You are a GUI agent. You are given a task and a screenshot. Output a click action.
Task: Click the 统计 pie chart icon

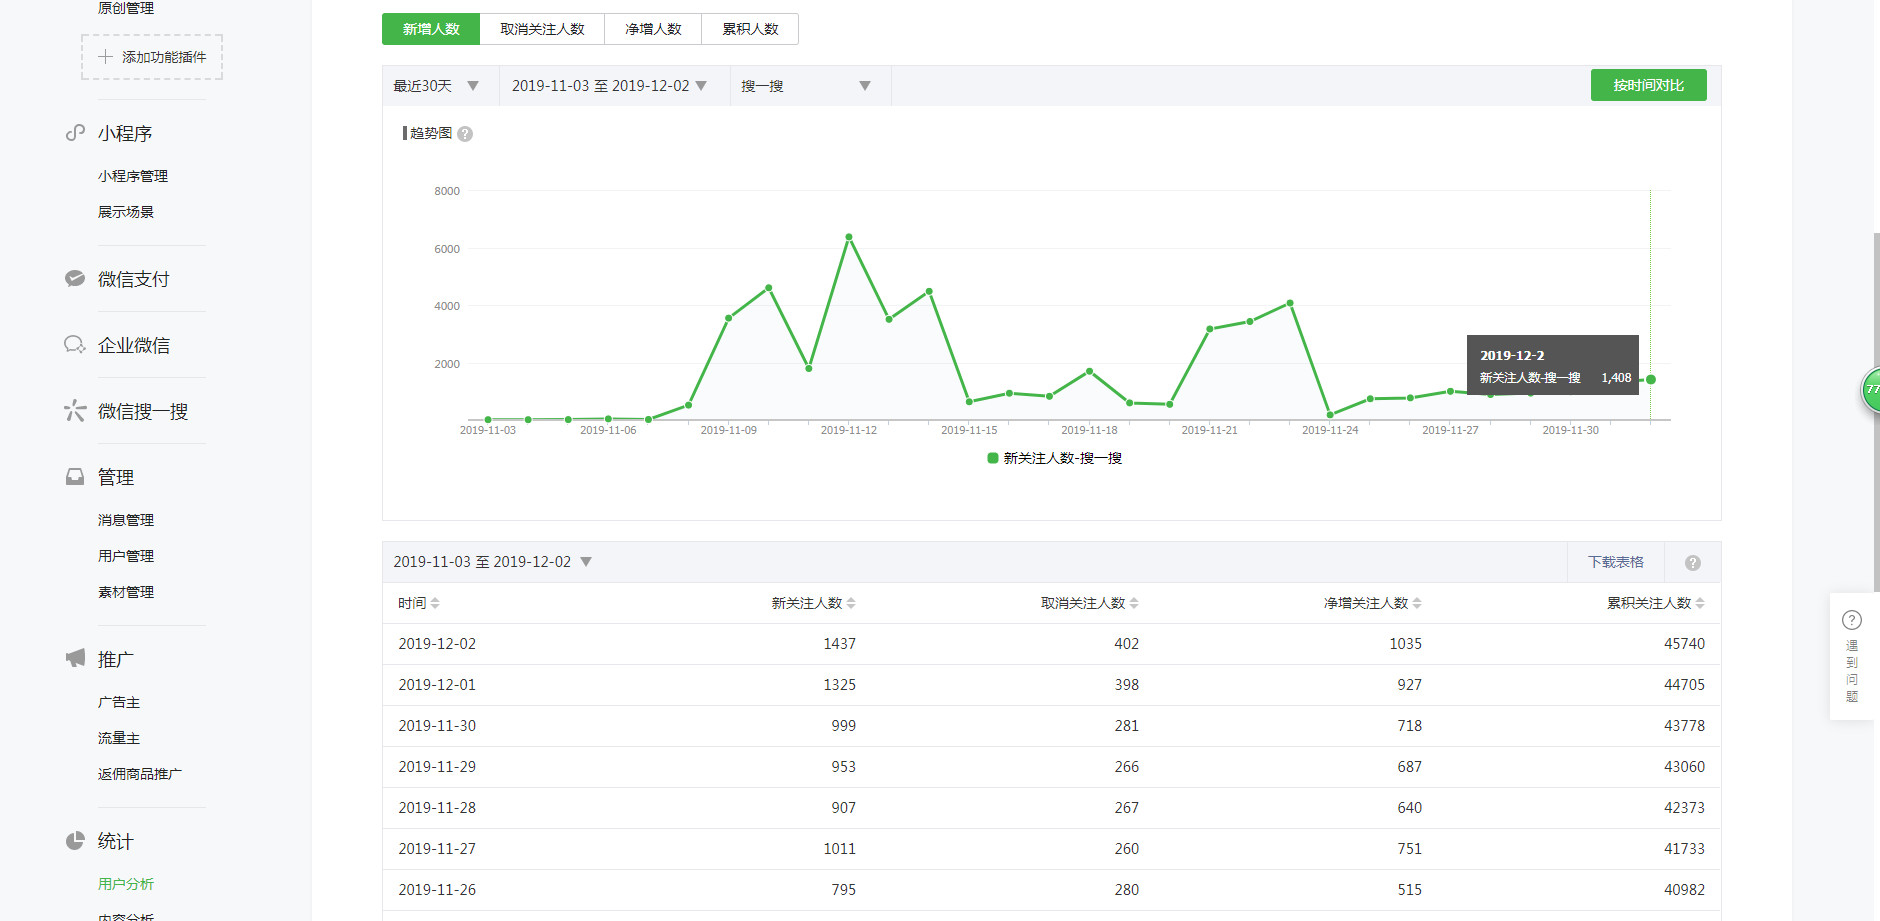(75, 841)
